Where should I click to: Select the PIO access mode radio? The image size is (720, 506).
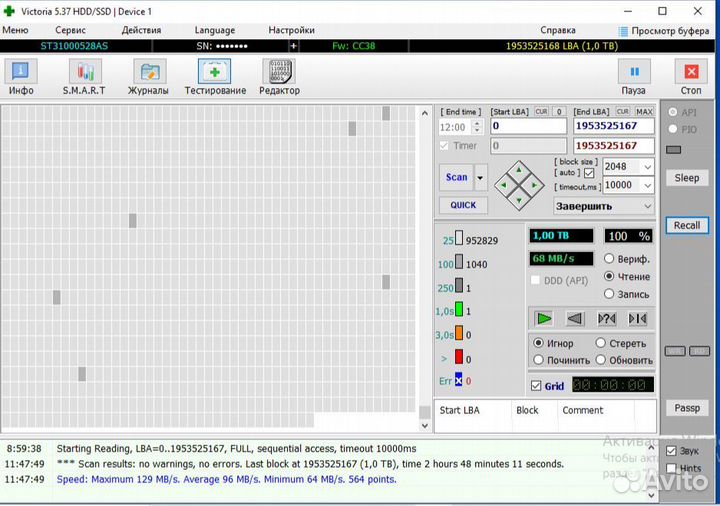tap(673, 129)
